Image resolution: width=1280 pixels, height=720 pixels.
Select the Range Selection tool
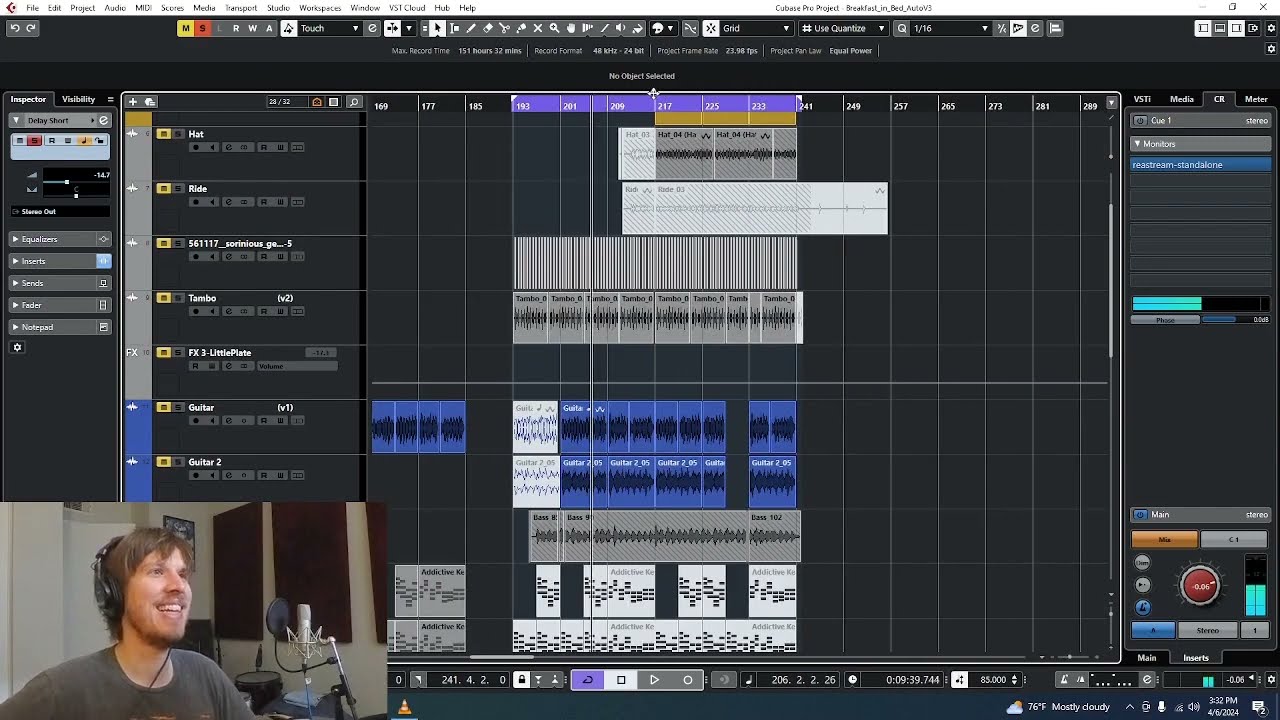(454, 28)
